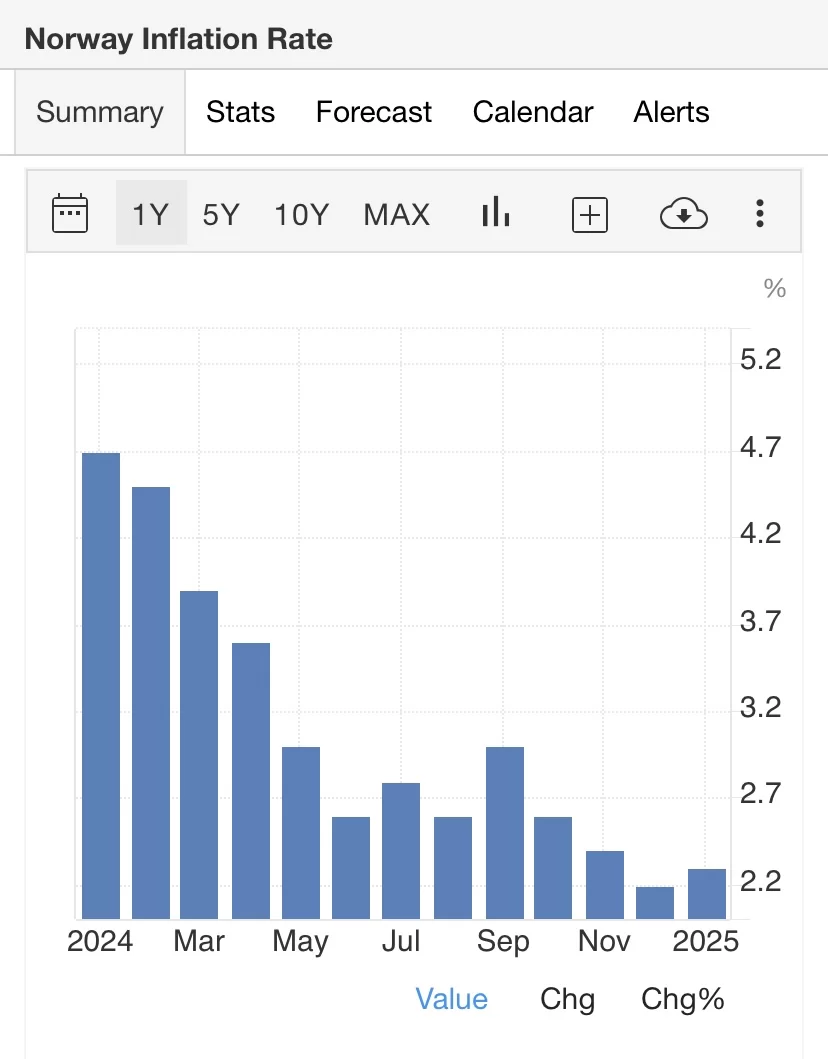This screenshot has height=1059, width=828.
Task: Show the MAX historical range
Action: pos(397,214)
